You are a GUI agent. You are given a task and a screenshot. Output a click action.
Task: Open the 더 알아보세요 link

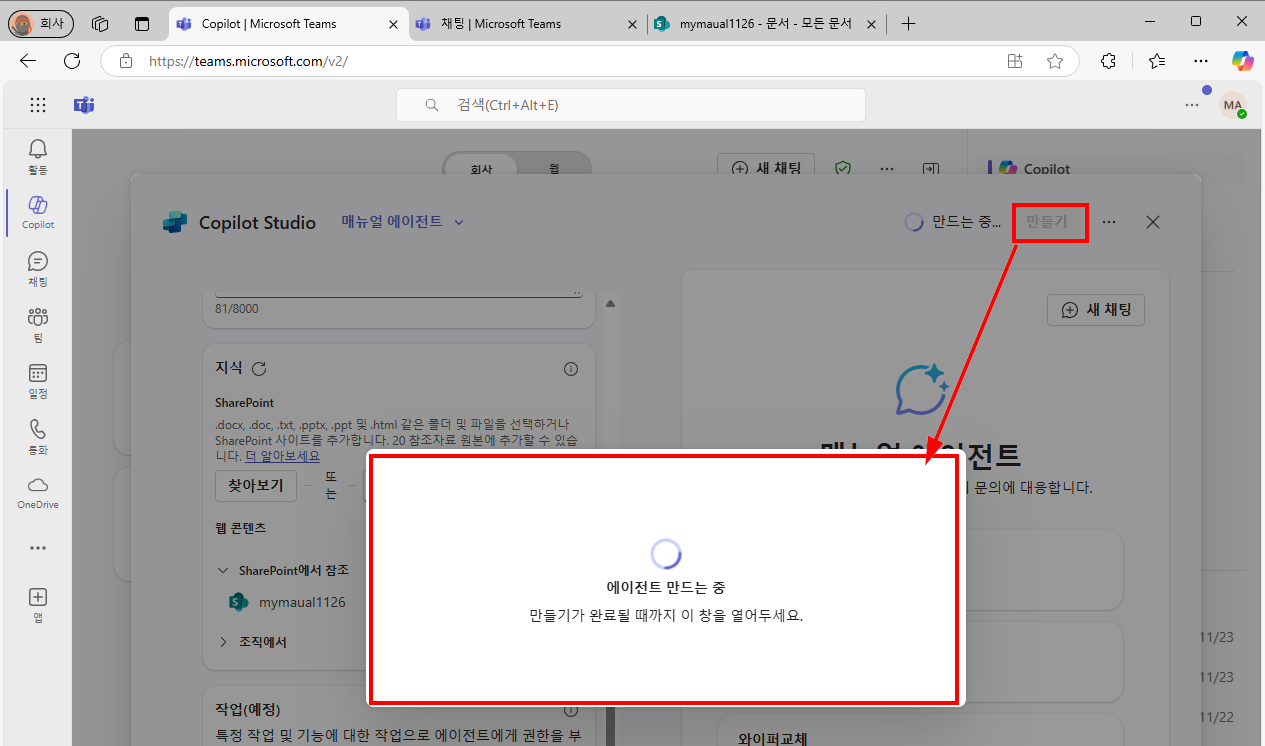(x=283, y=456)
